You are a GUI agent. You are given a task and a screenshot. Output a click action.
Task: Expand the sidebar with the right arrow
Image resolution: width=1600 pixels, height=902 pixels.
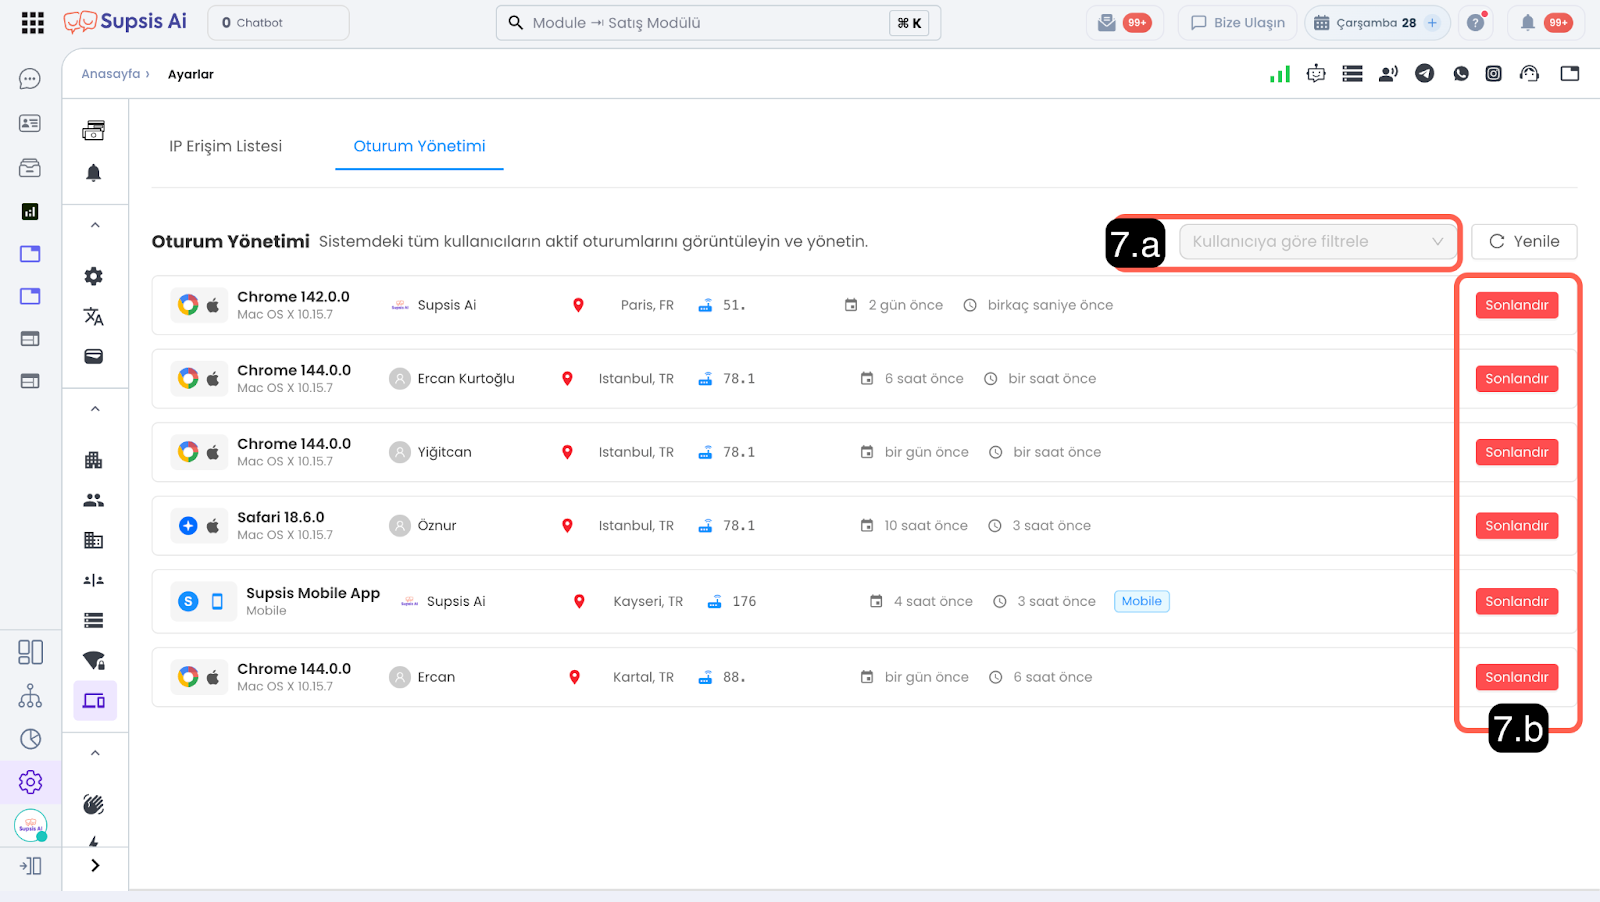tap(95, 866)
